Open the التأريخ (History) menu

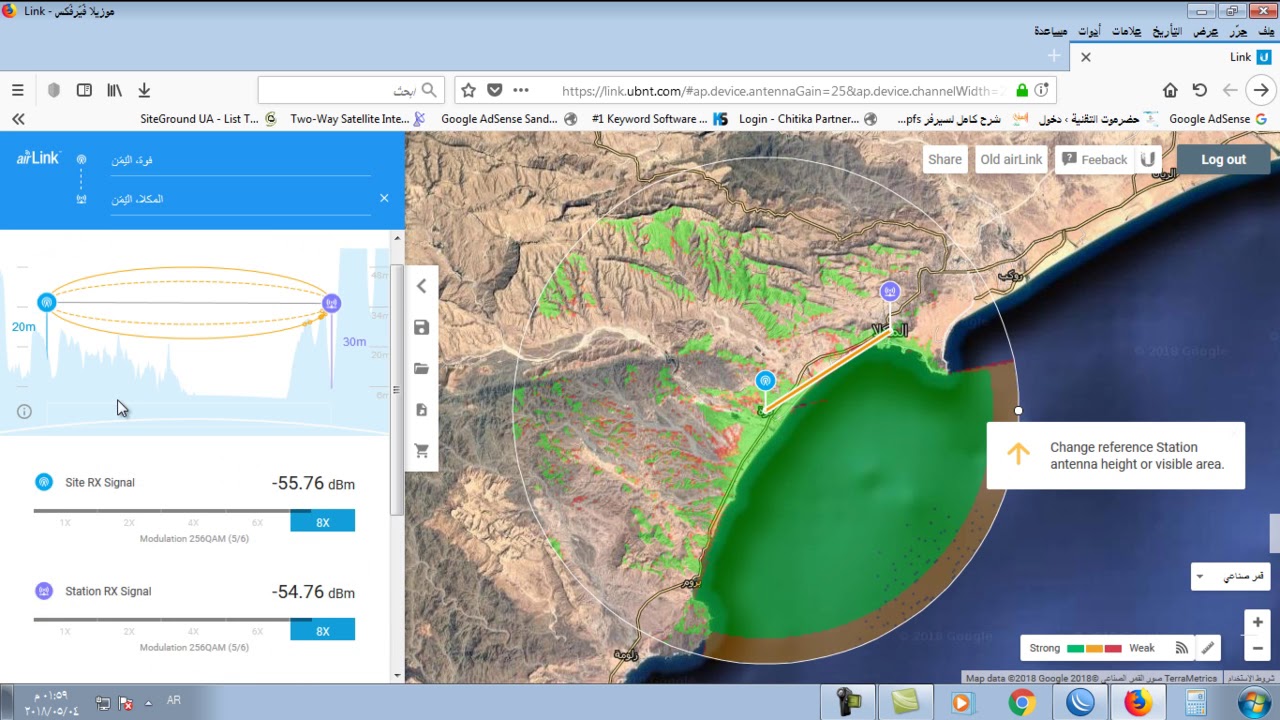pyautogui.click(x=1166, y=31)
